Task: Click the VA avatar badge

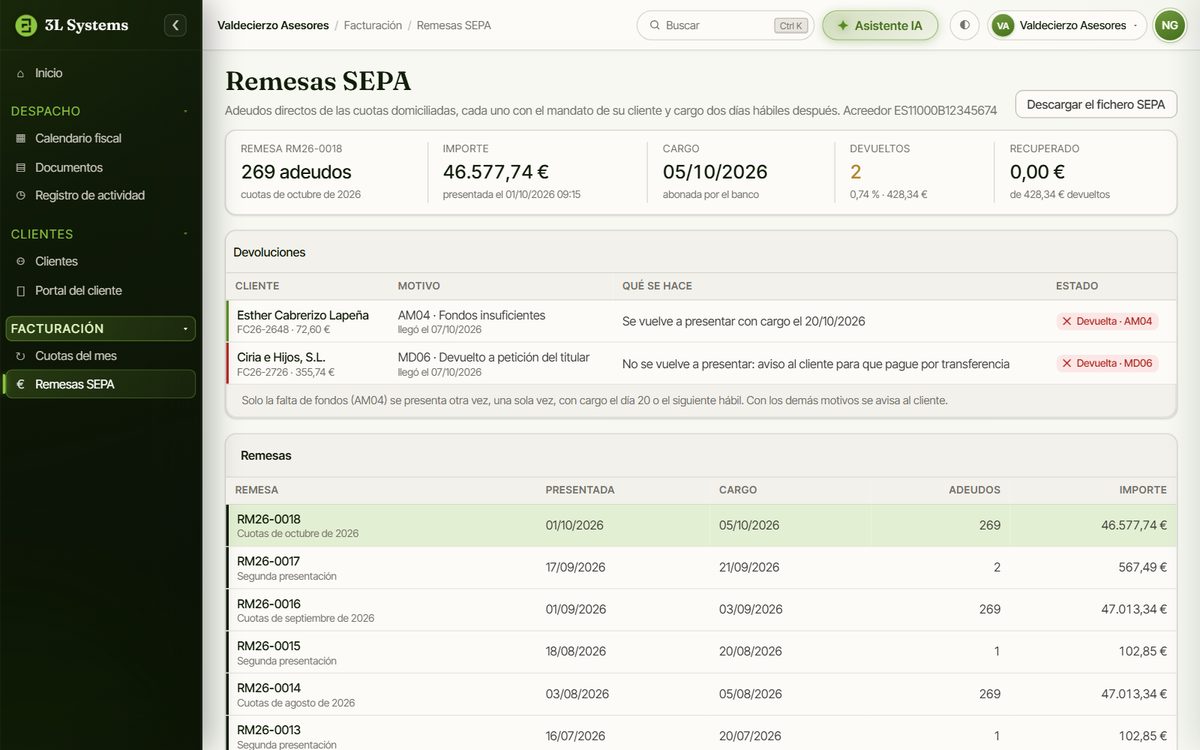Action: tap(1003, 25)
